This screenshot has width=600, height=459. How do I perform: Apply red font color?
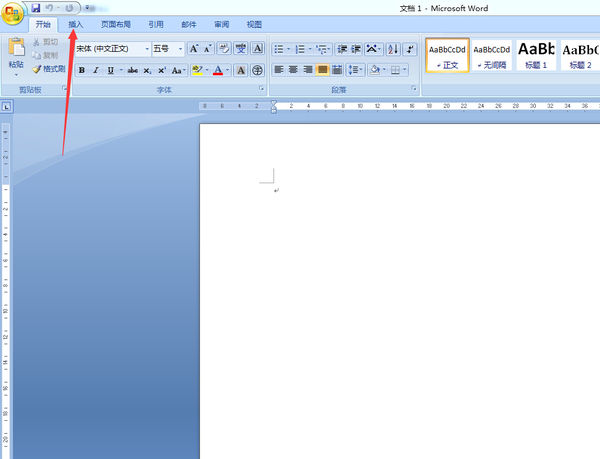pos(218,70)
